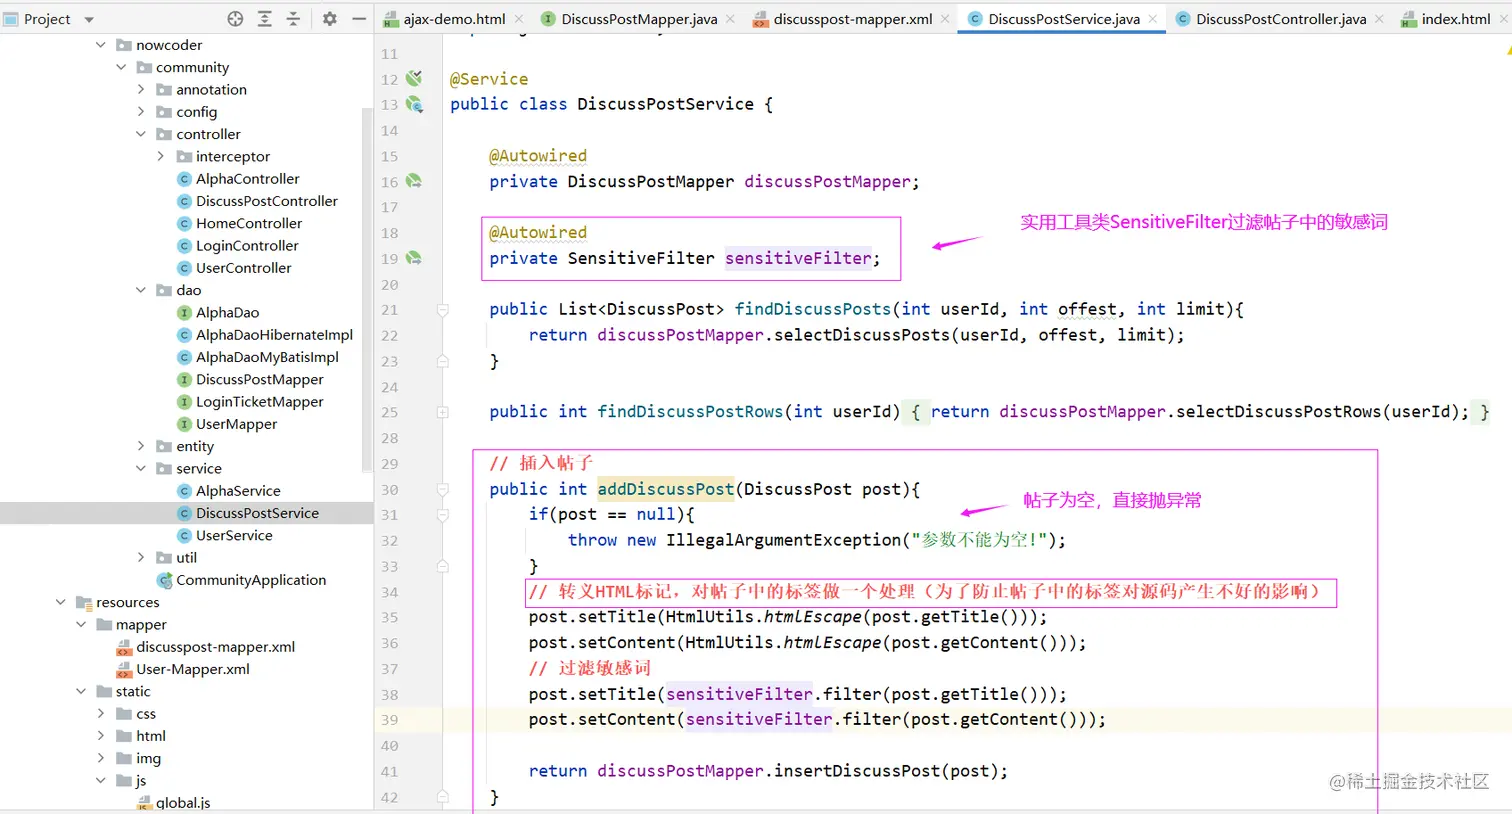Image resolution: width=1512 pixels, height=814 pixels.
Task: Select LoginController in project tree
Action: pos(247,245)
